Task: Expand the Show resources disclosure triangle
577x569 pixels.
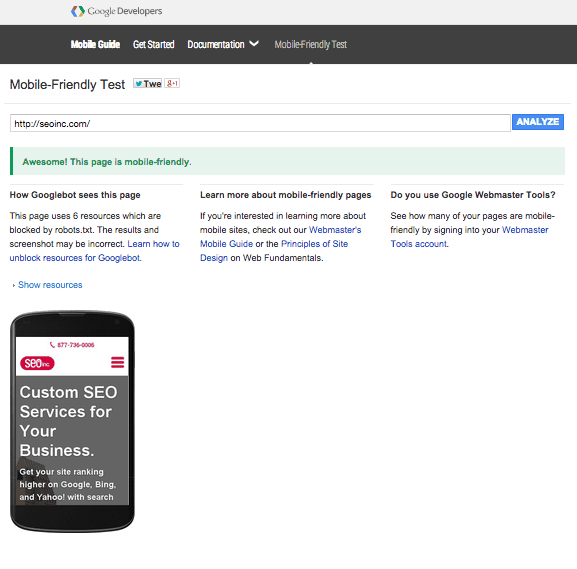Action: tap(14, 285)
